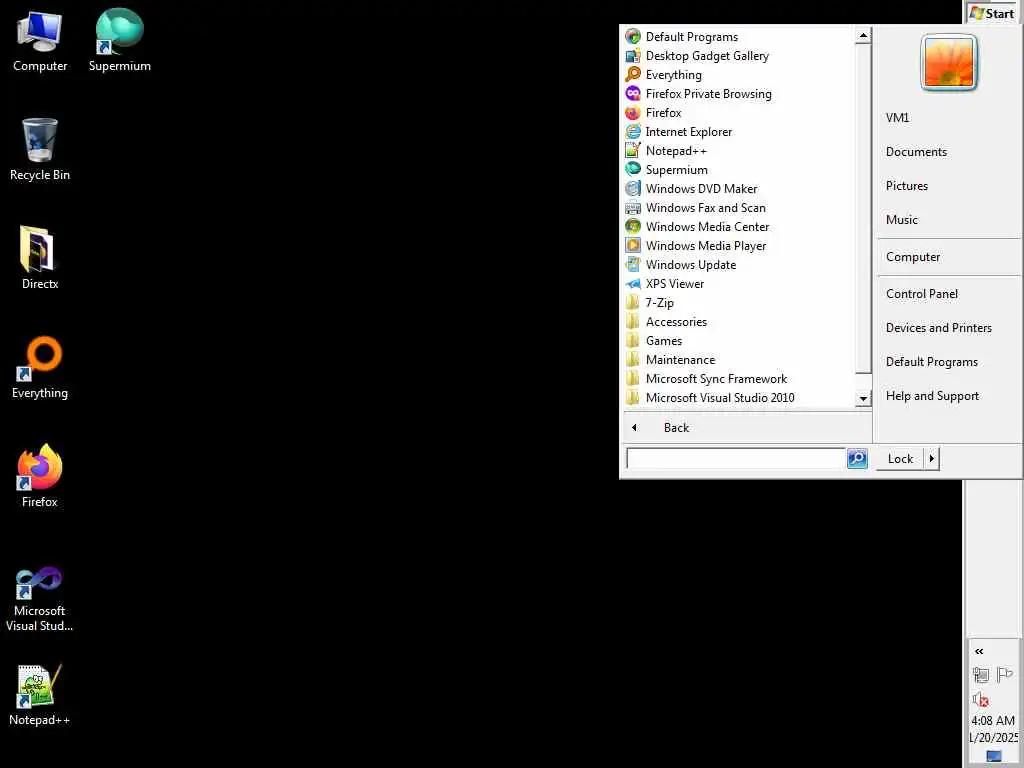Image resolution: width=1024 pixels, height=768 pixels.
Task: Click in the Start menu search box
Action: click(736, 458)
